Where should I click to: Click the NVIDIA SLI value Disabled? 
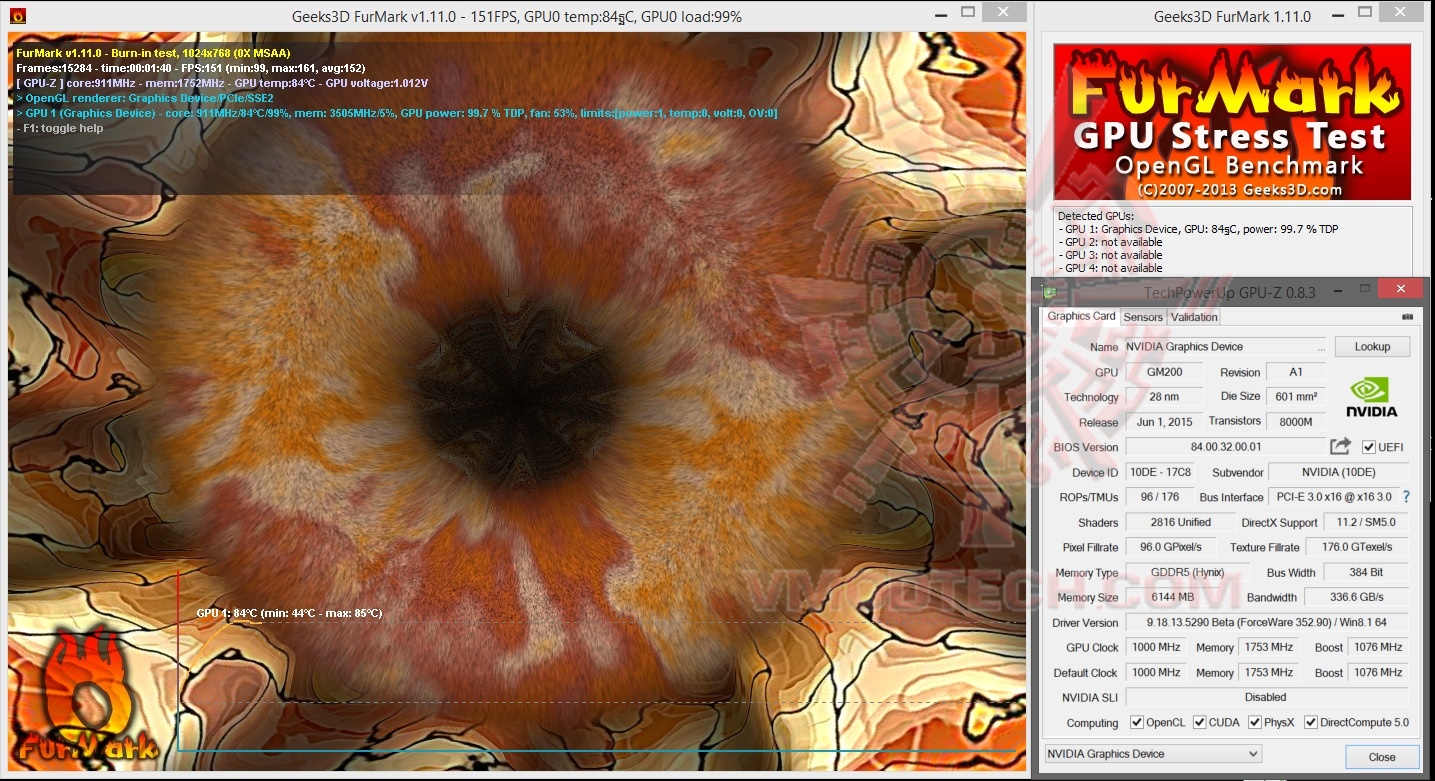[1266, 697]
